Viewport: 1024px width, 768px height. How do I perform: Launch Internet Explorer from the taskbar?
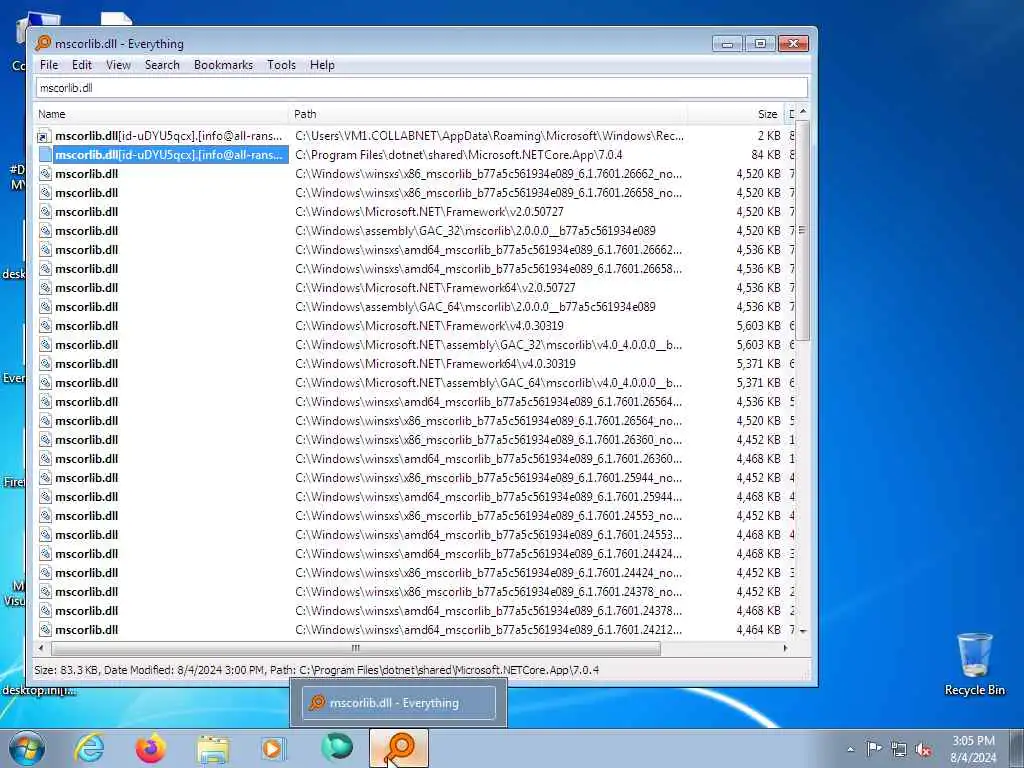tap(89, 748)
